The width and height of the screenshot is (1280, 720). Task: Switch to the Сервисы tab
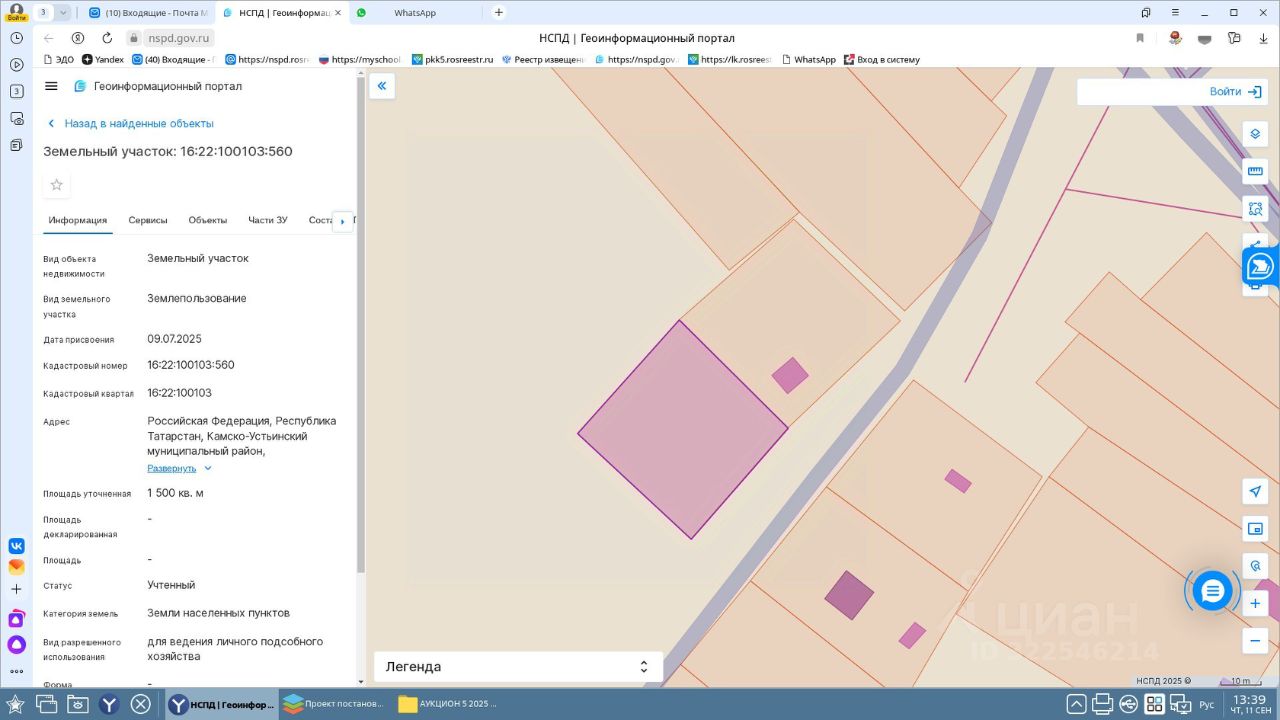click(148, 220)
